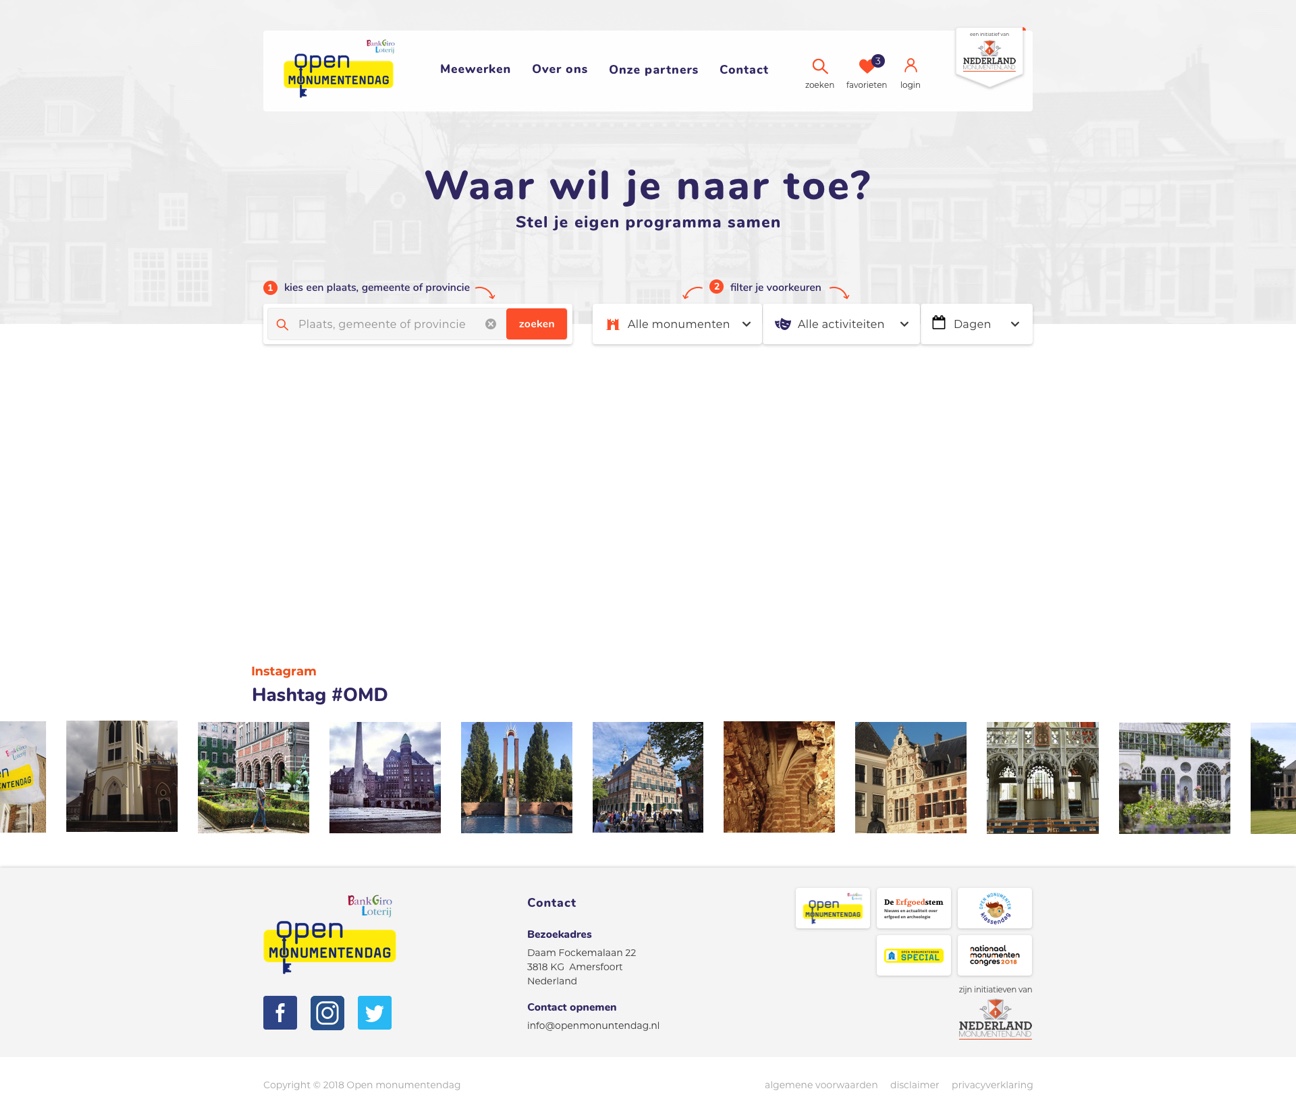Open the nationaal monumenten congres logo tile
The image size is (1296, 1110).
(x=995, y=956)
